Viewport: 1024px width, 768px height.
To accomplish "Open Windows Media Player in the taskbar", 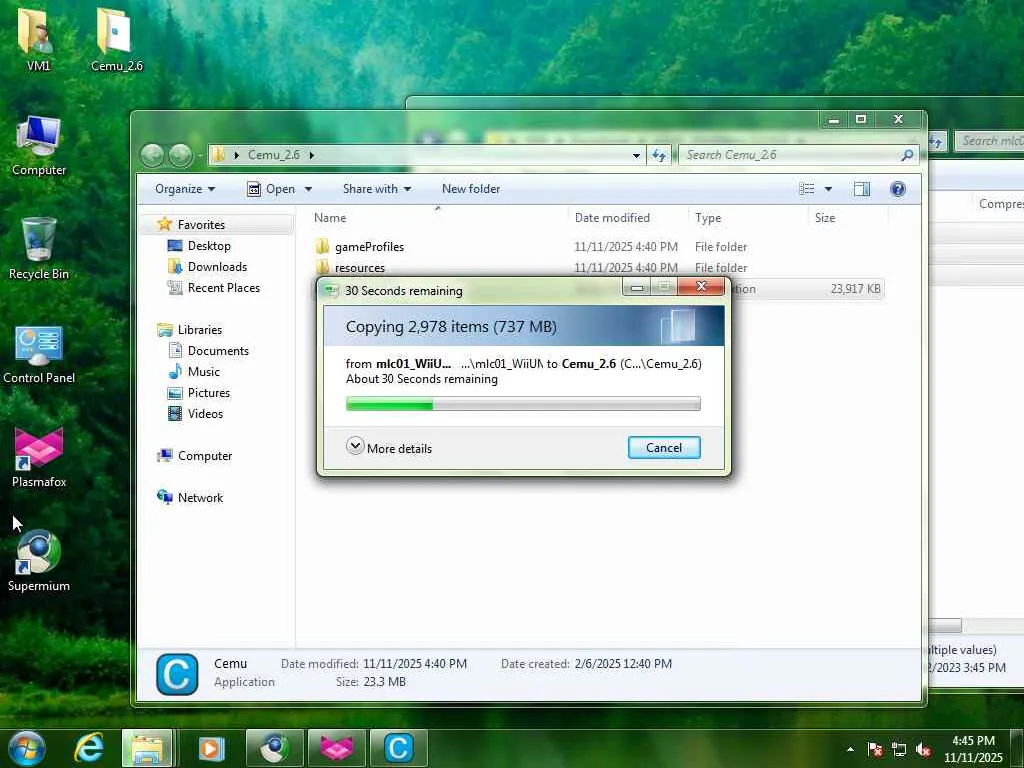I will (210, 748).
